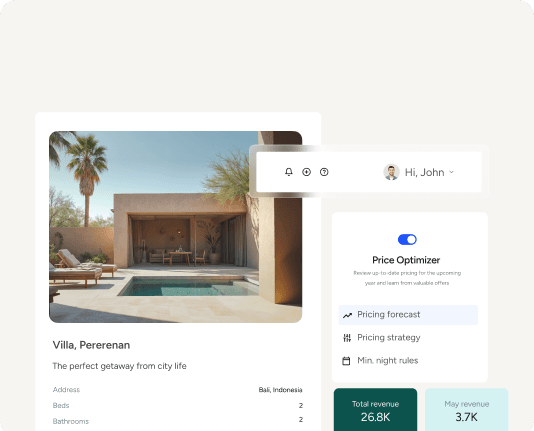Click the Bali, Indonesia address value
This screenshot has height=431, width=534.
(x=280, y=390)
